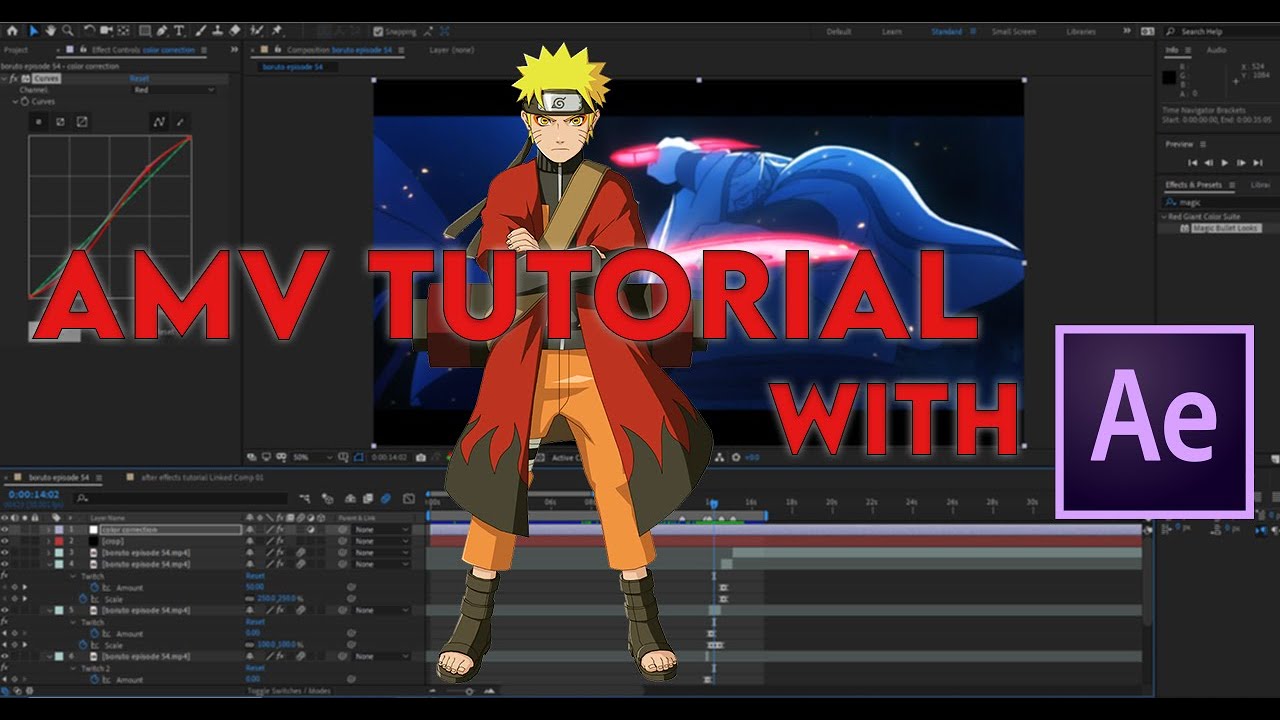Select the Selection arrow tool
Viewport: 1280px width, 720px height.
[x=33, y=31]
